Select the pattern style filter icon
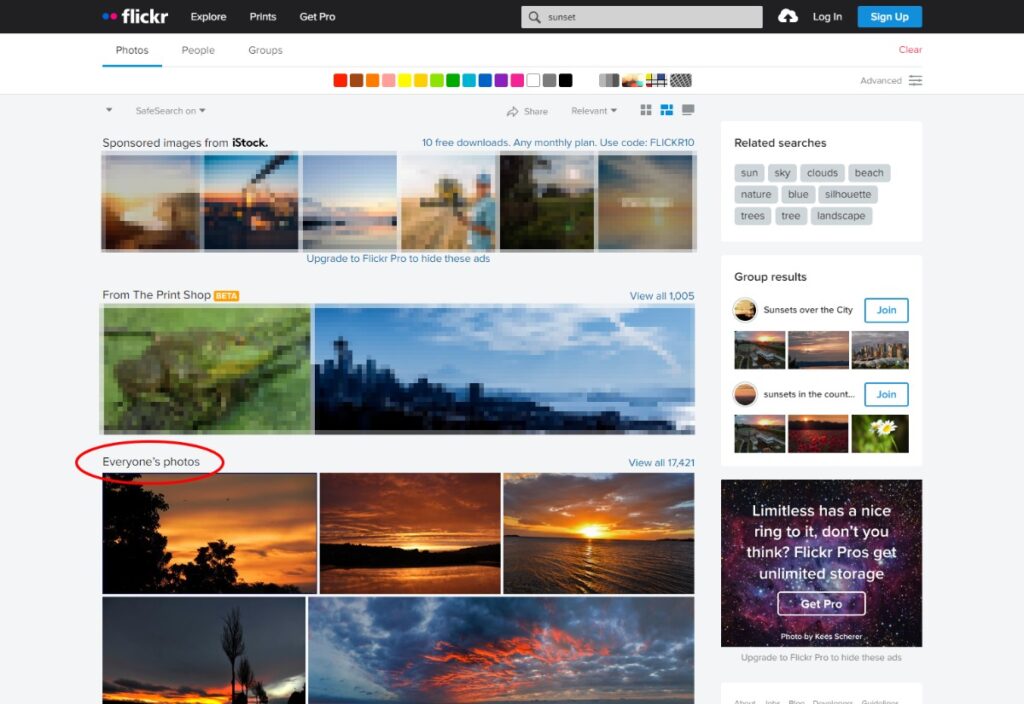The width and height of the screenshot is (1024, 704). [x=681, y=80]
